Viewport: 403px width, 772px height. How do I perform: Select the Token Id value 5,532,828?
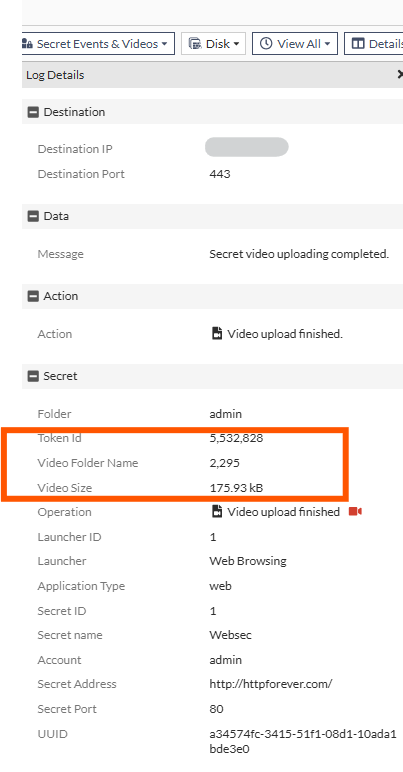tap(236, 438)
